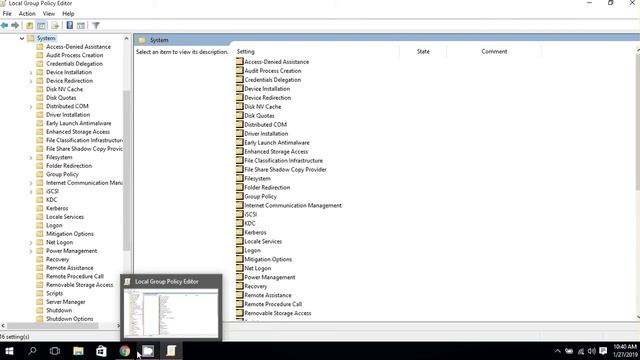Open the Help menu
The image size is (640, 360).
pyautogui.click(x=68, y=13)
